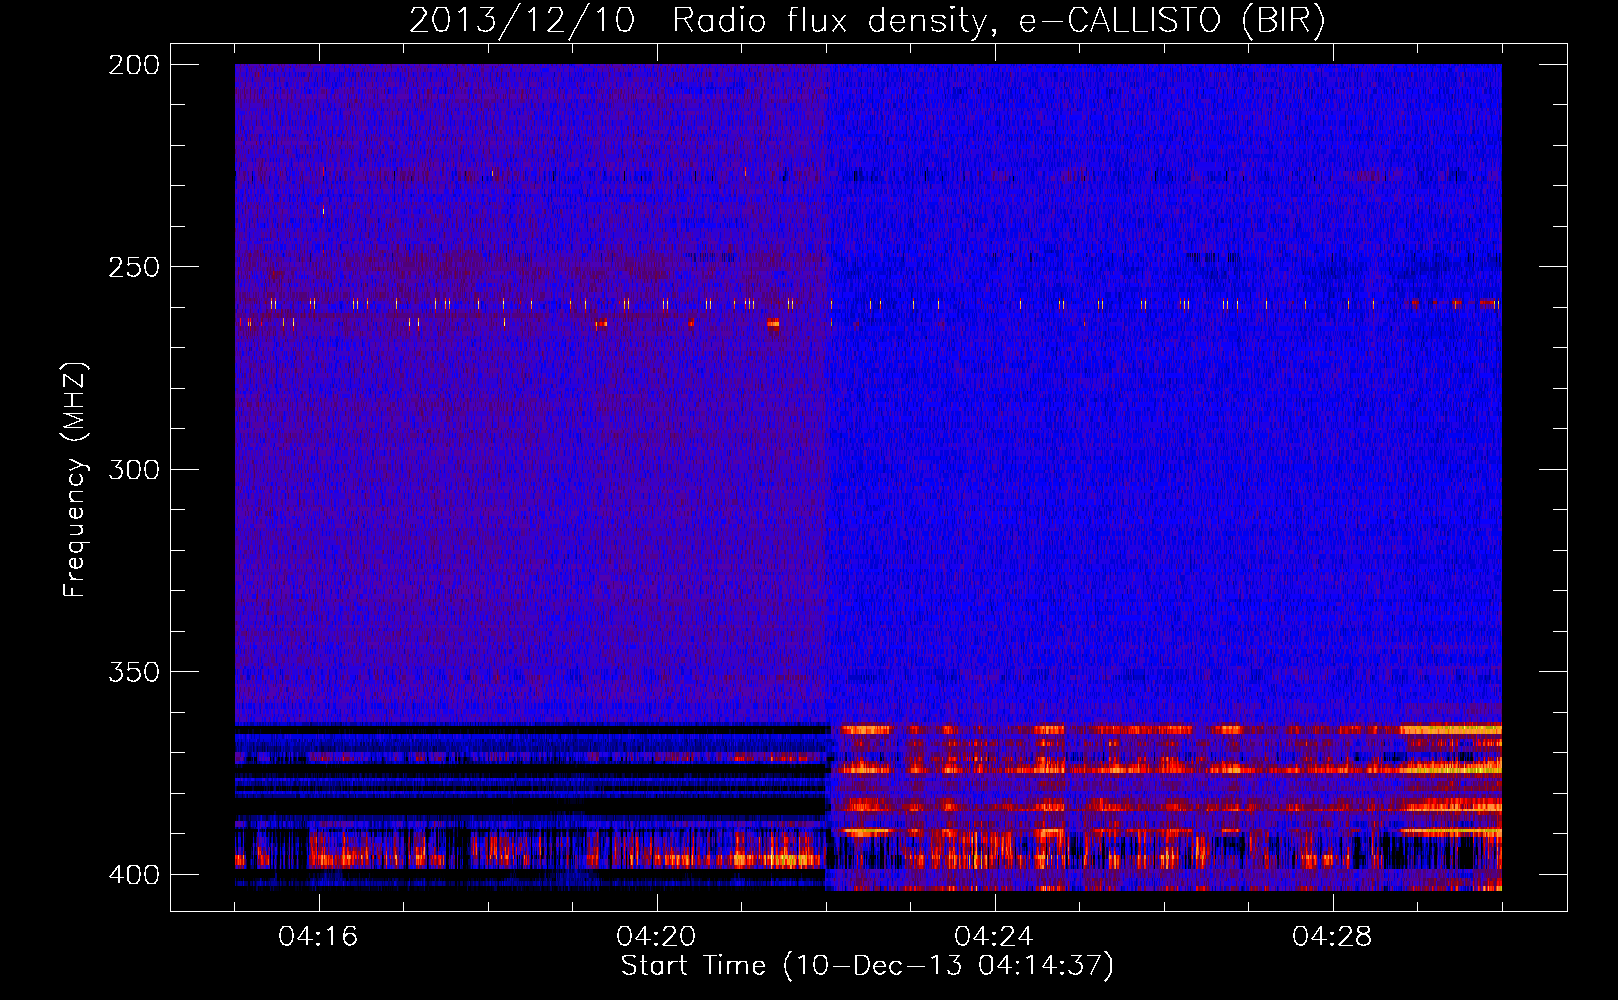Click the 04:28 time tick label
The height and width of the screenshot is (1000, 1618).
coord(1332,937)
